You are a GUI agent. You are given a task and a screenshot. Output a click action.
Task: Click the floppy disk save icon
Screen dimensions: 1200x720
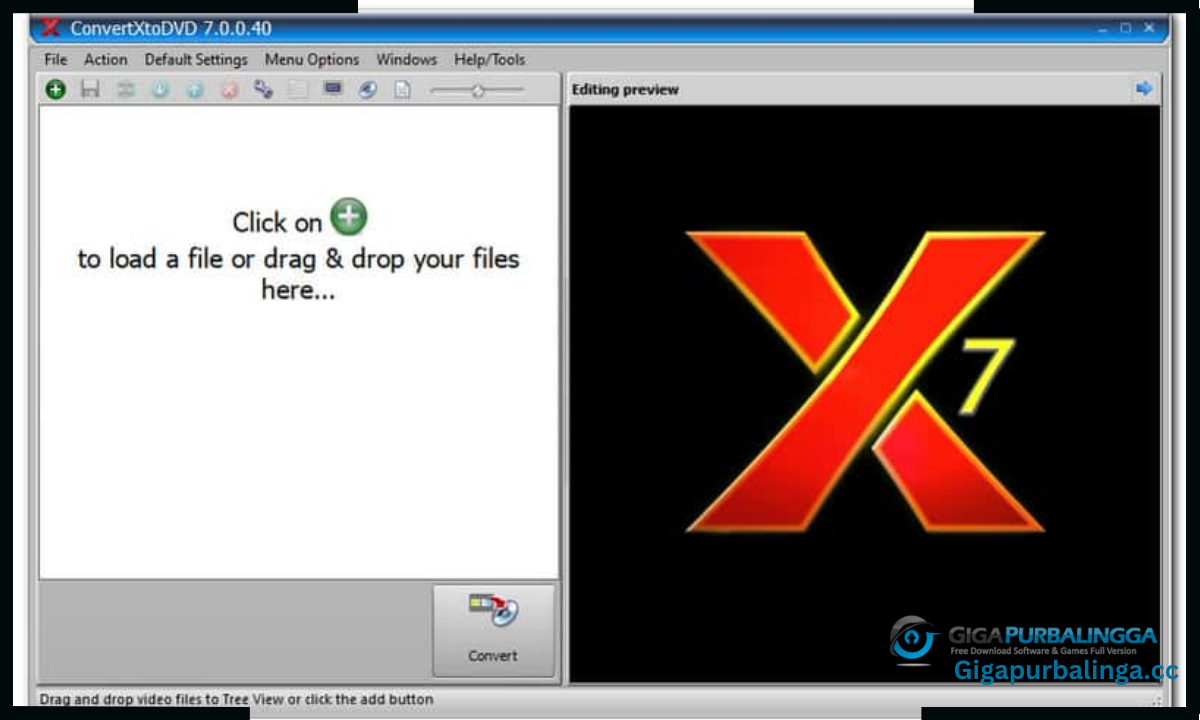pyautogui.click(x=90, y=89)
